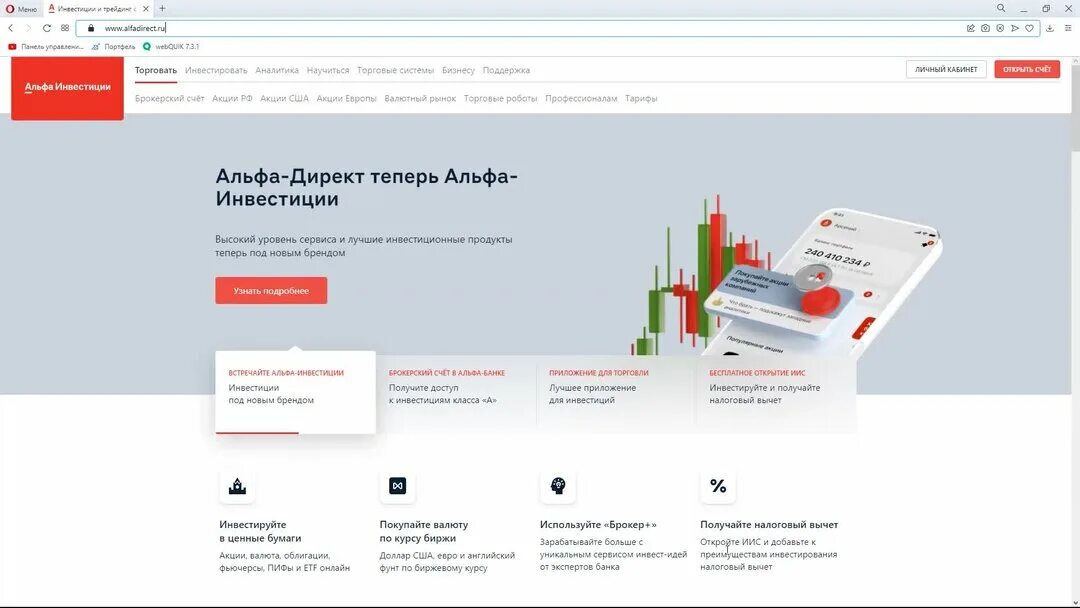Open Валютный рынок submenu link
The width and height of the screenshot is (1080, 608).
420,98
